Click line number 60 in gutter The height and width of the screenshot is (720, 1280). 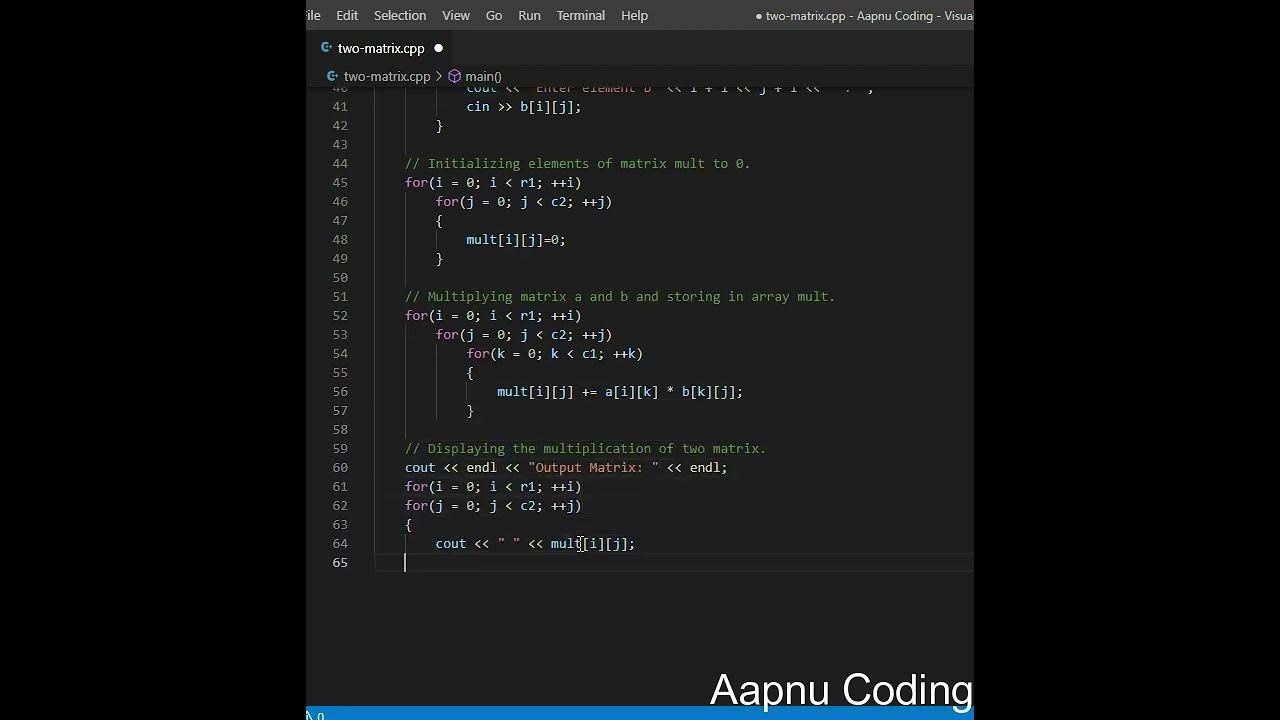click(339, 467)
